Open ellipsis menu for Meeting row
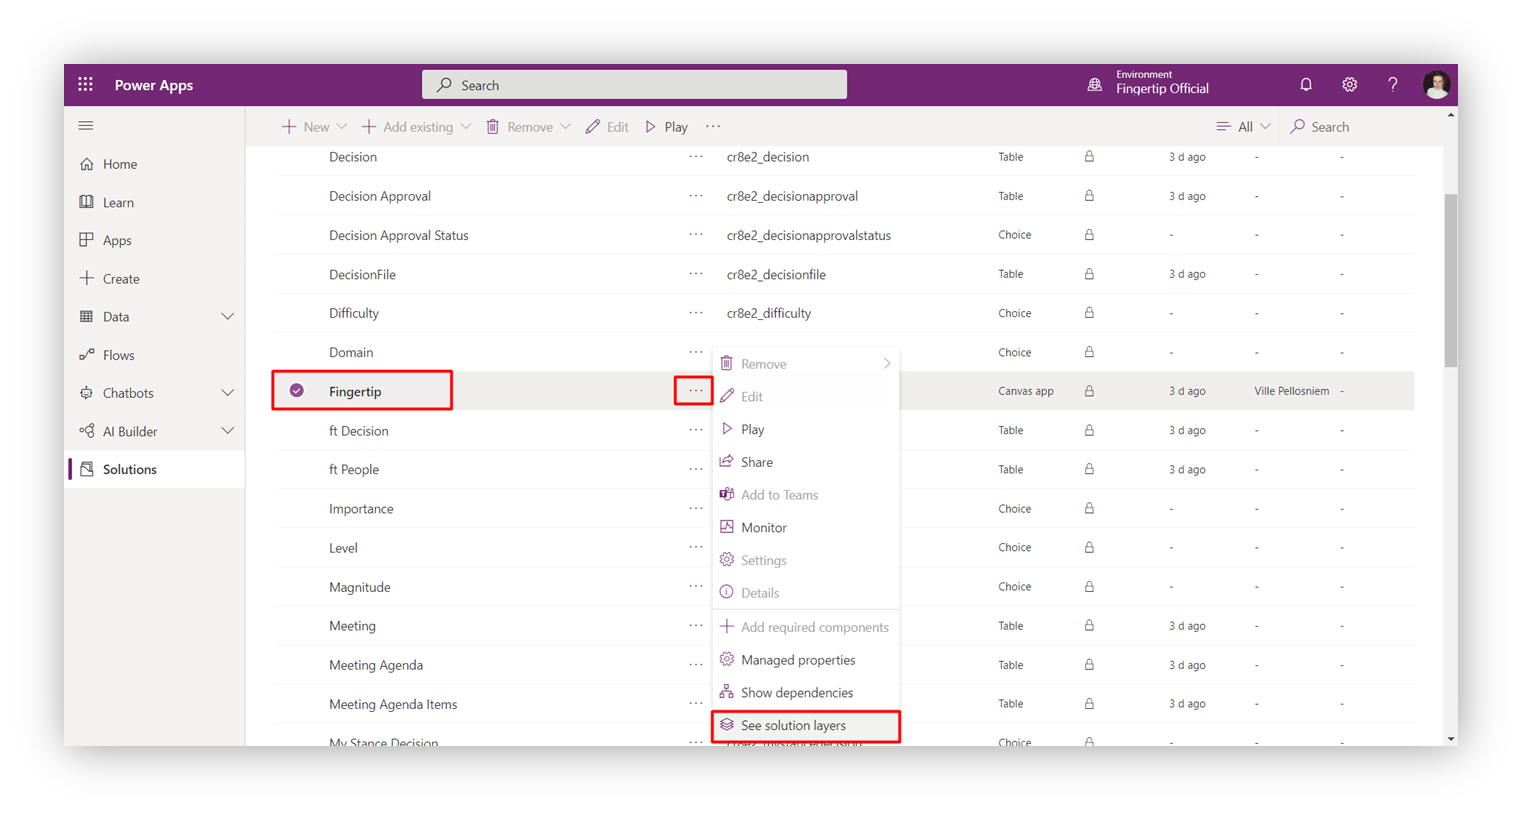The image size is (1528, 816). (x=696, y=626)
